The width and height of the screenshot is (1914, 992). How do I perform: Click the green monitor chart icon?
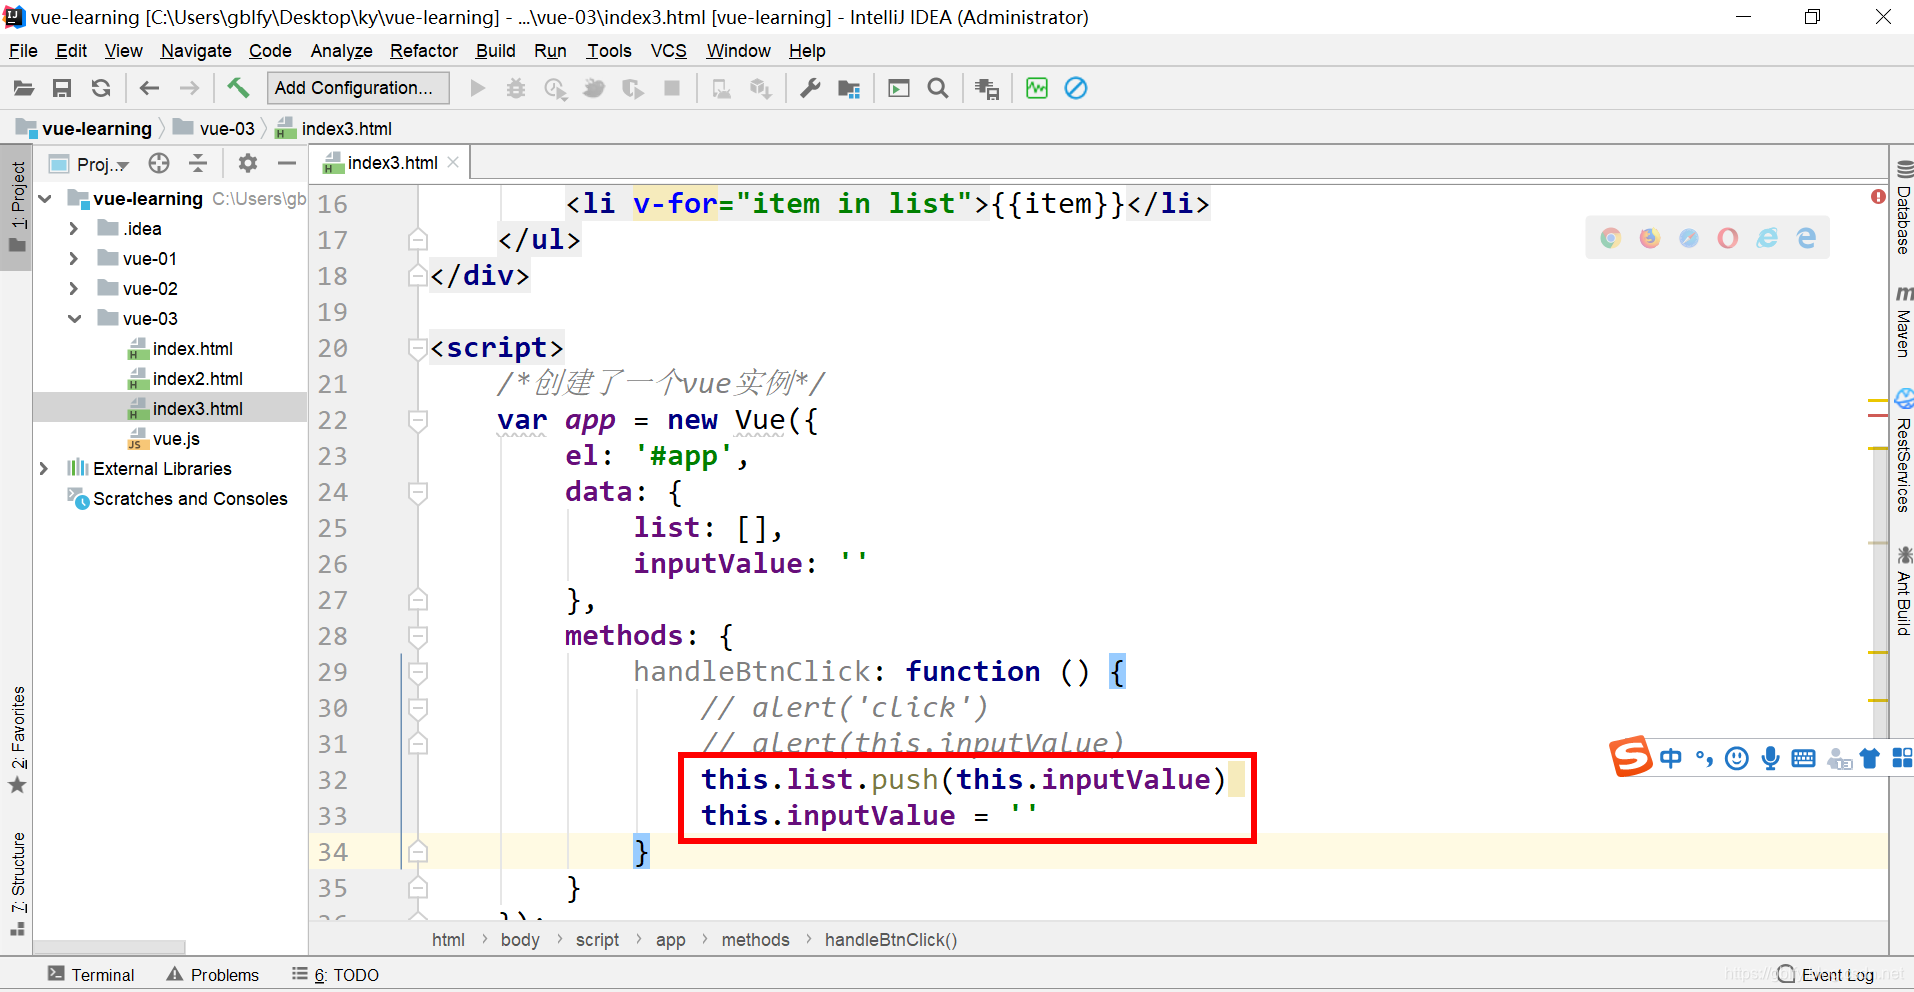coord(1037,88)
